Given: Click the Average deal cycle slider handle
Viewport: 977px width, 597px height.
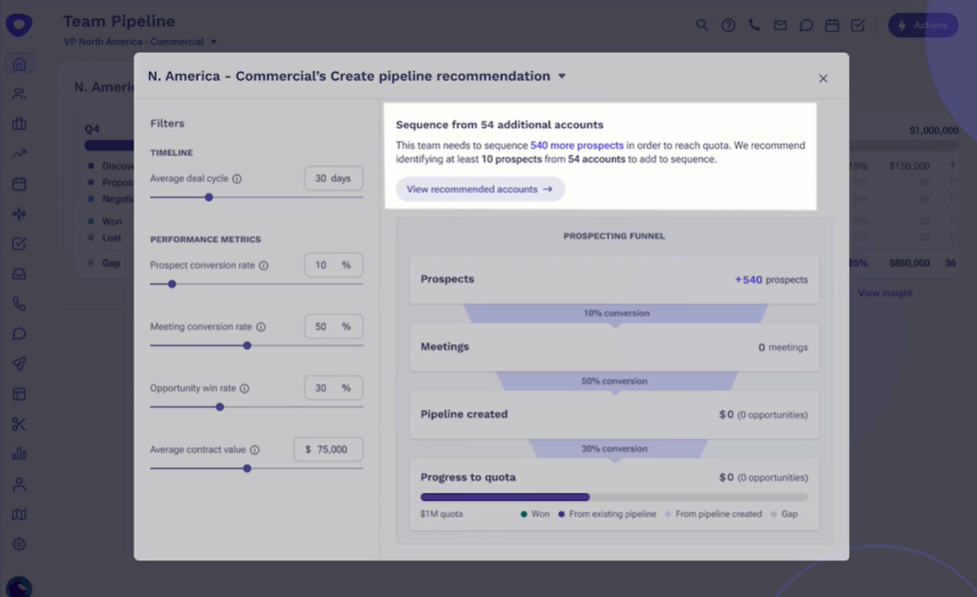Looking at the screenshot, I should (x=209, y=198).
